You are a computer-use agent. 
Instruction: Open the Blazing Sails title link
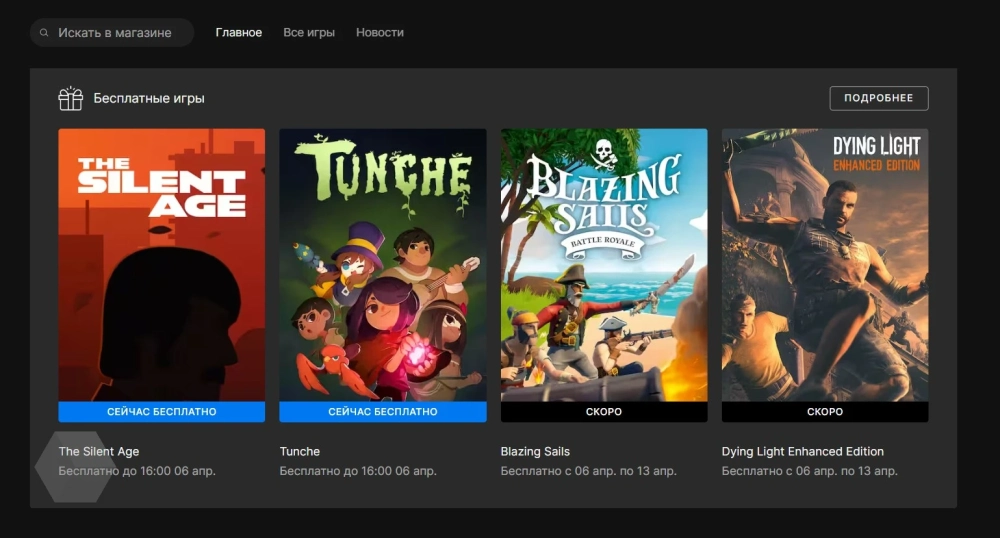point(535,452)
